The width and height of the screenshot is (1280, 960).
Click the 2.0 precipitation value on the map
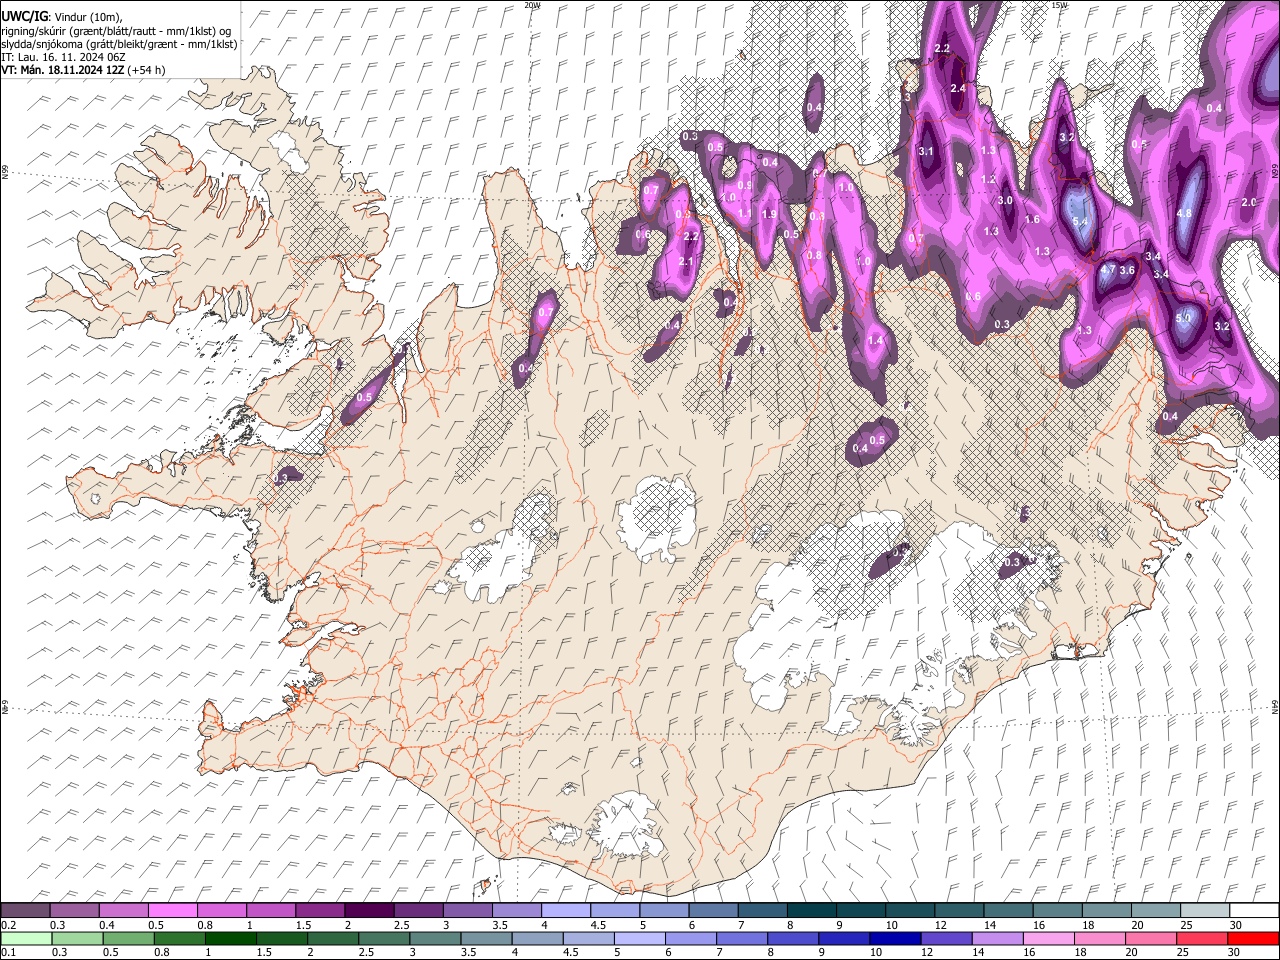point(1248,202)
